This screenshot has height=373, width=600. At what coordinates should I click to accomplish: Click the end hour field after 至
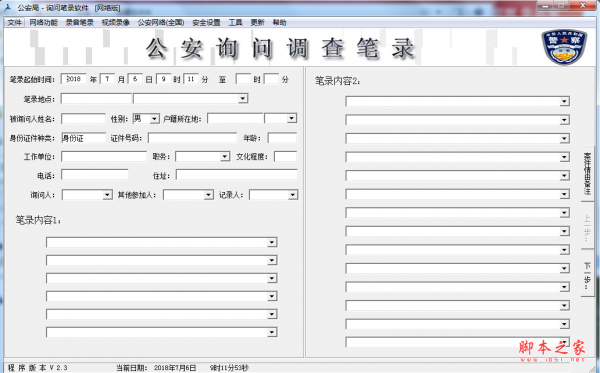click(x=243, y=79)
